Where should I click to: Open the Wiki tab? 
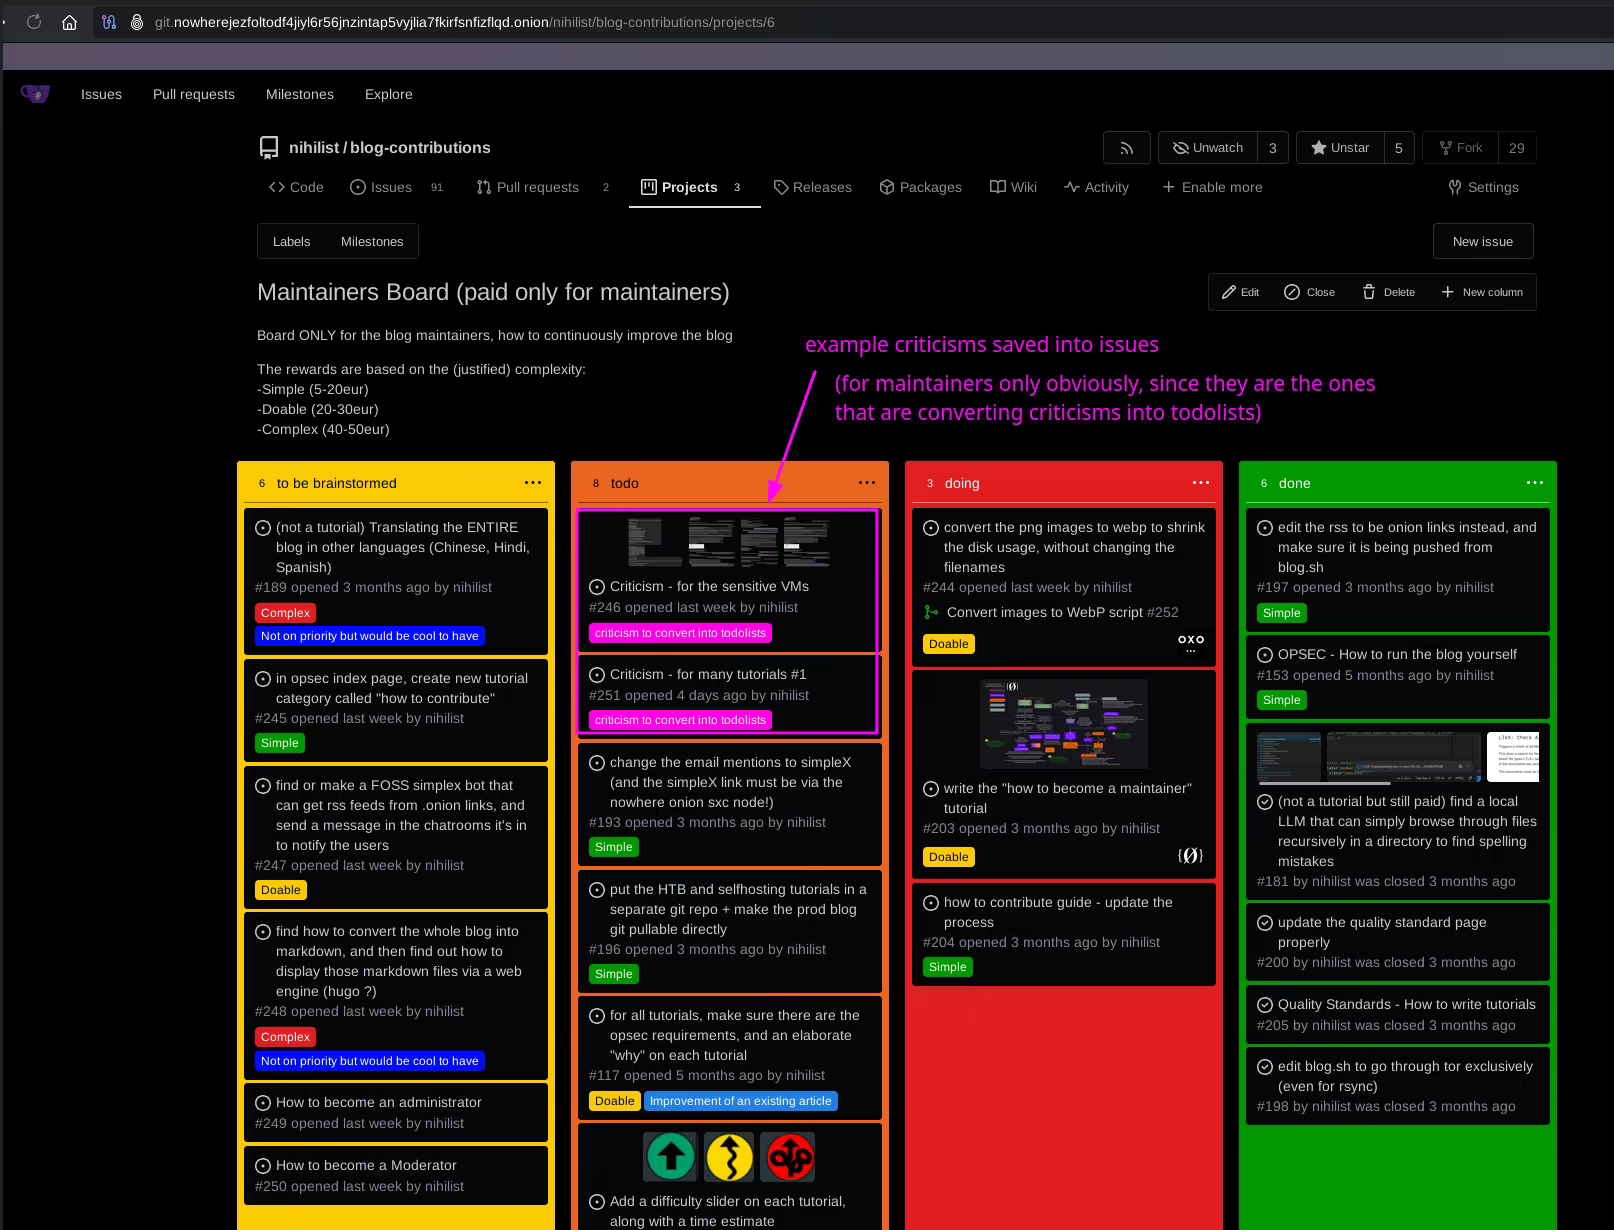1013,187
